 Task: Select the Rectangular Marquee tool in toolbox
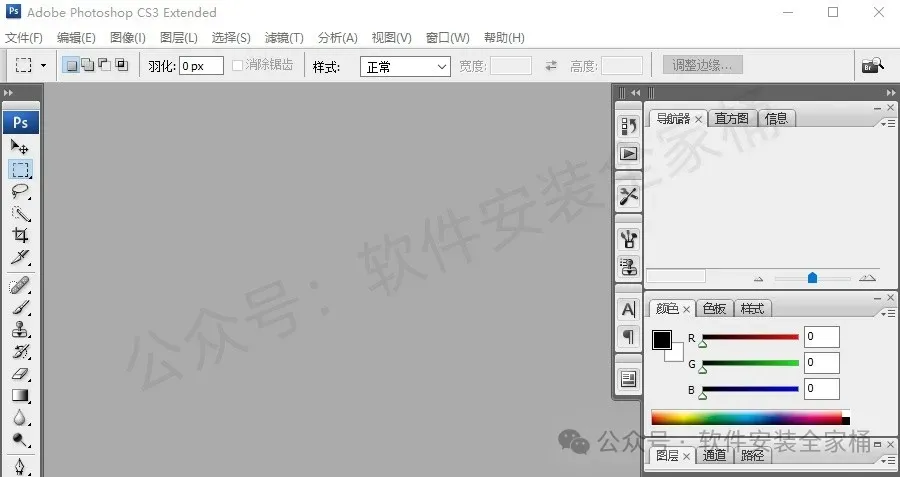tap(20, 169)
